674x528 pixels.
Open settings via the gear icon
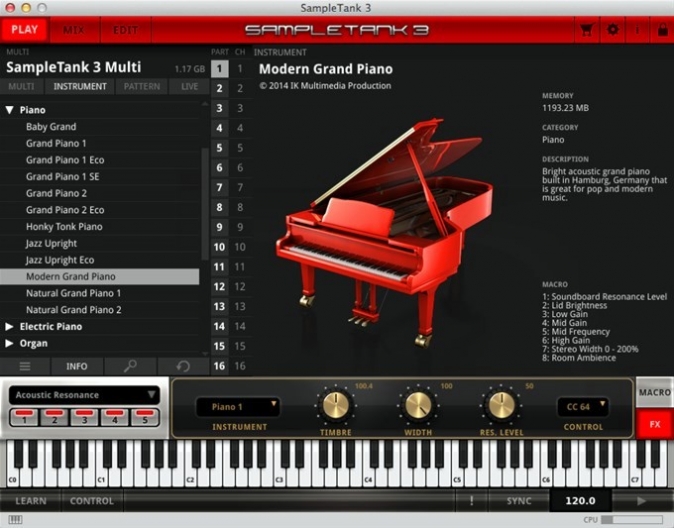tap(613, 30)
